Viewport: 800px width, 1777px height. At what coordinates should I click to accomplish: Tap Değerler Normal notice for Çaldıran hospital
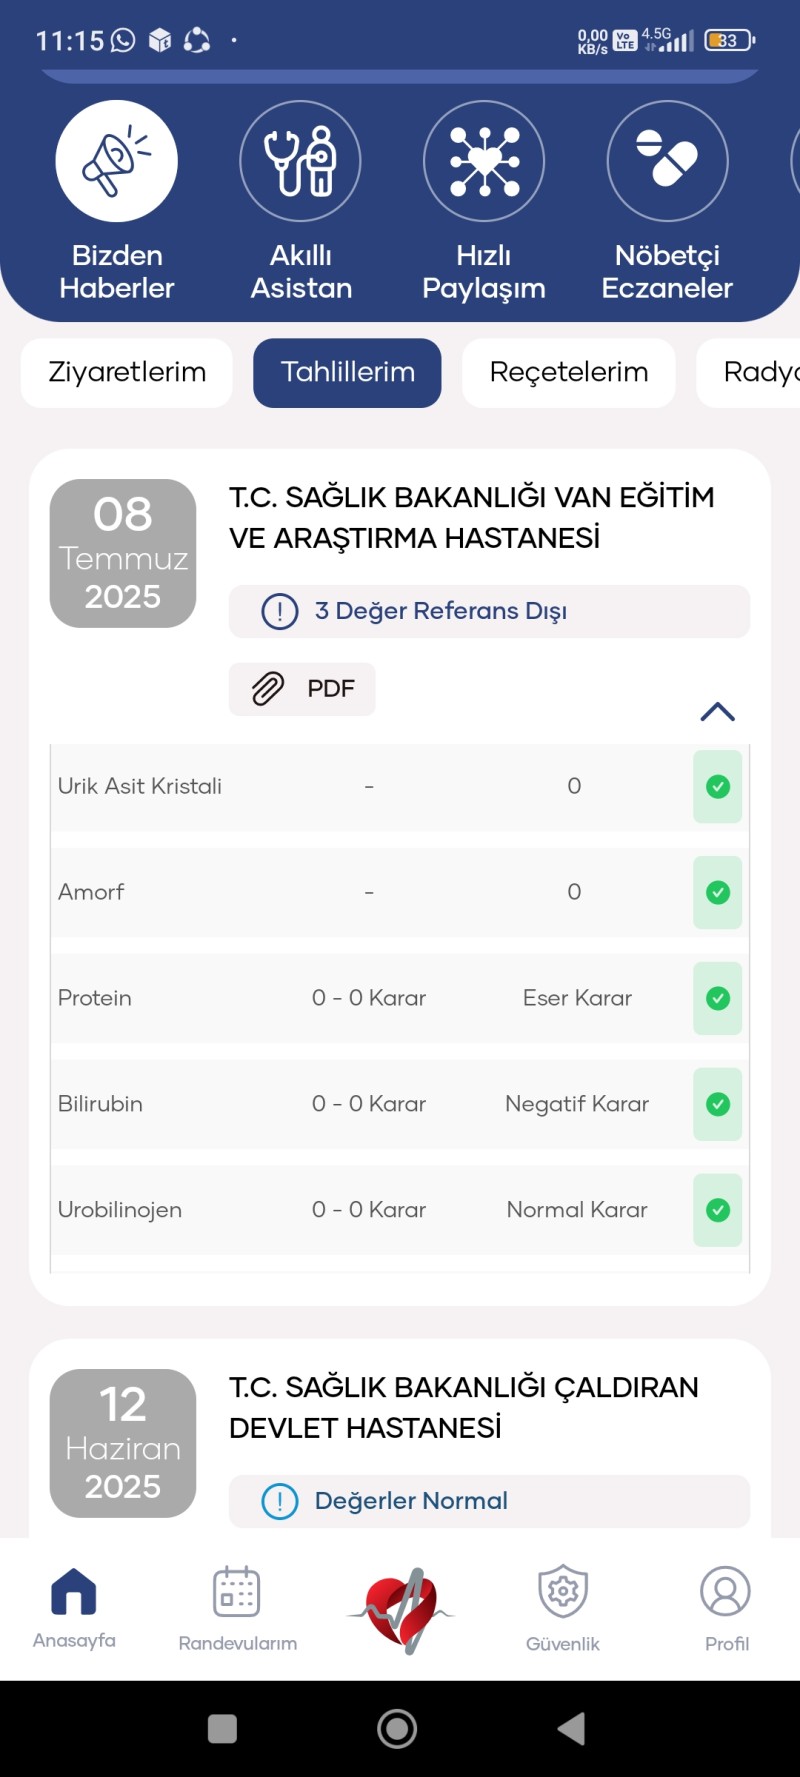click(x=489, y=1501)
